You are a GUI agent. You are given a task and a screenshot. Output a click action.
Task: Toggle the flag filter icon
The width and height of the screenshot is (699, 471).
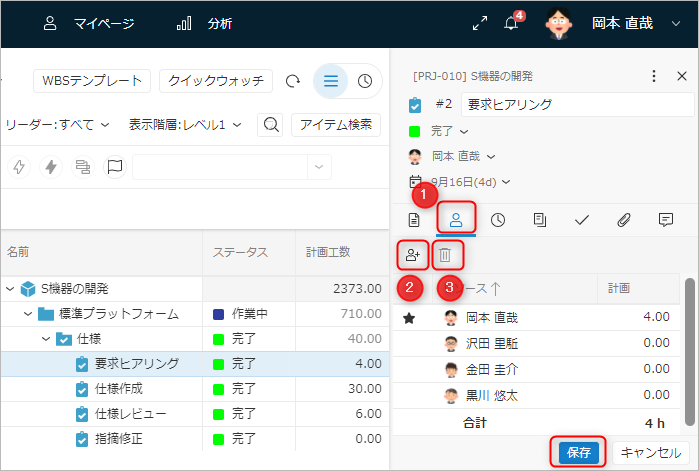click(115, 167)
